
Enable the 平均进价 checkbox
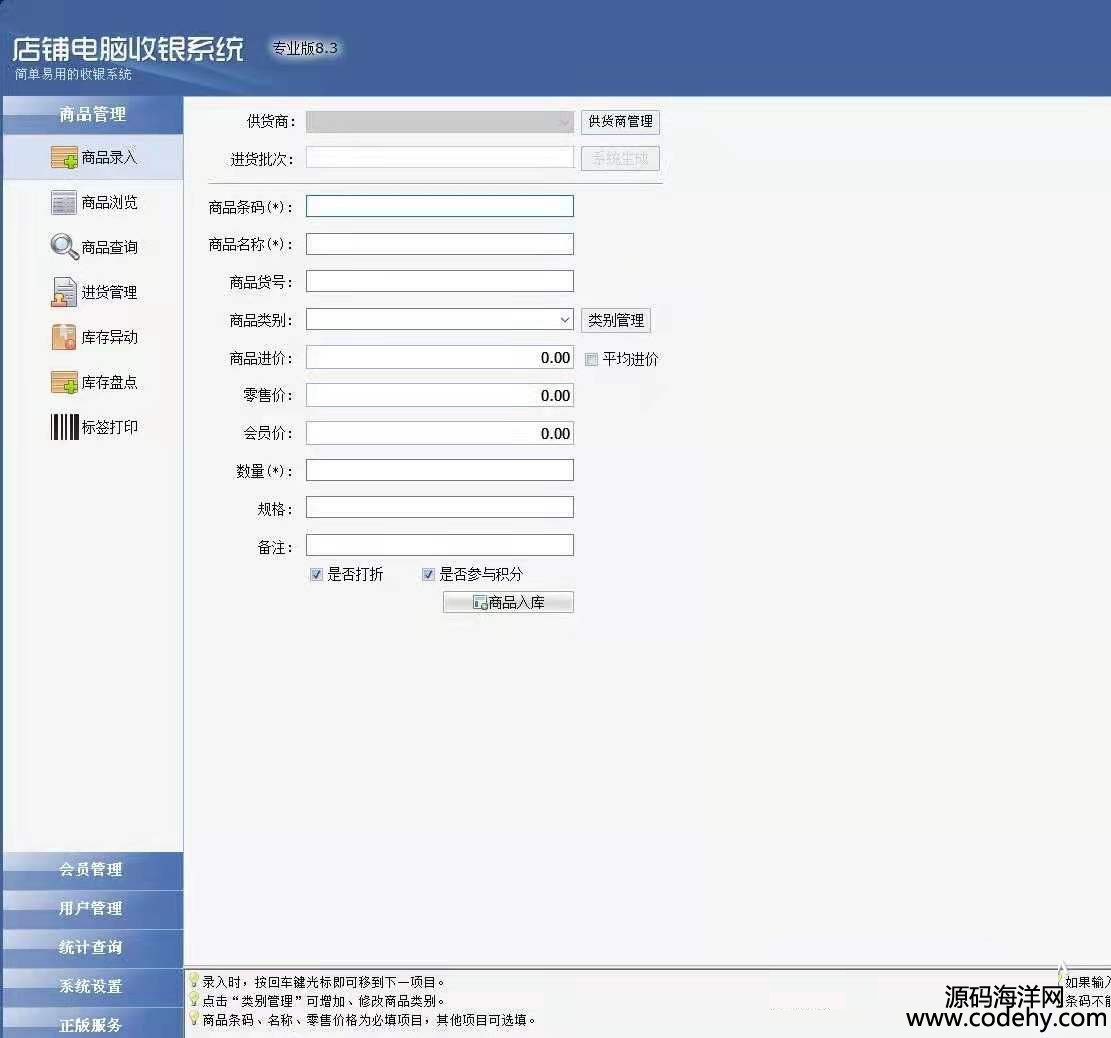pyautogui.click(x=592, y=360)
